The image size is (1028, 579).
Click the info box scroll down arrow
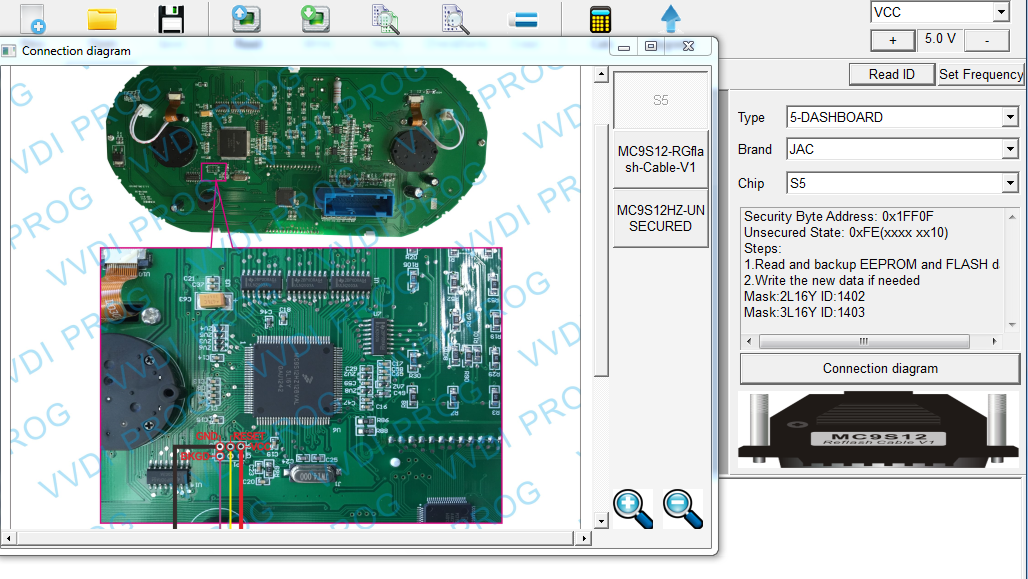[x=1012, y=325]
